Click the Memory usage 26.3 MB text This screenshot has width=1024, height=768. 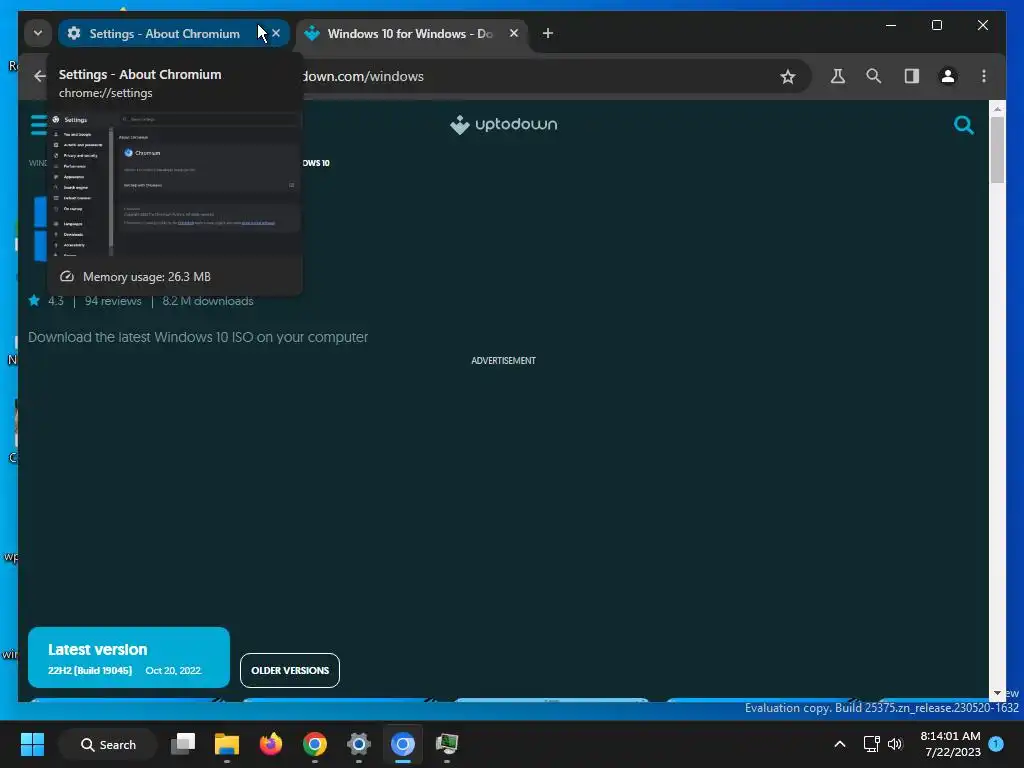(147, 277)
